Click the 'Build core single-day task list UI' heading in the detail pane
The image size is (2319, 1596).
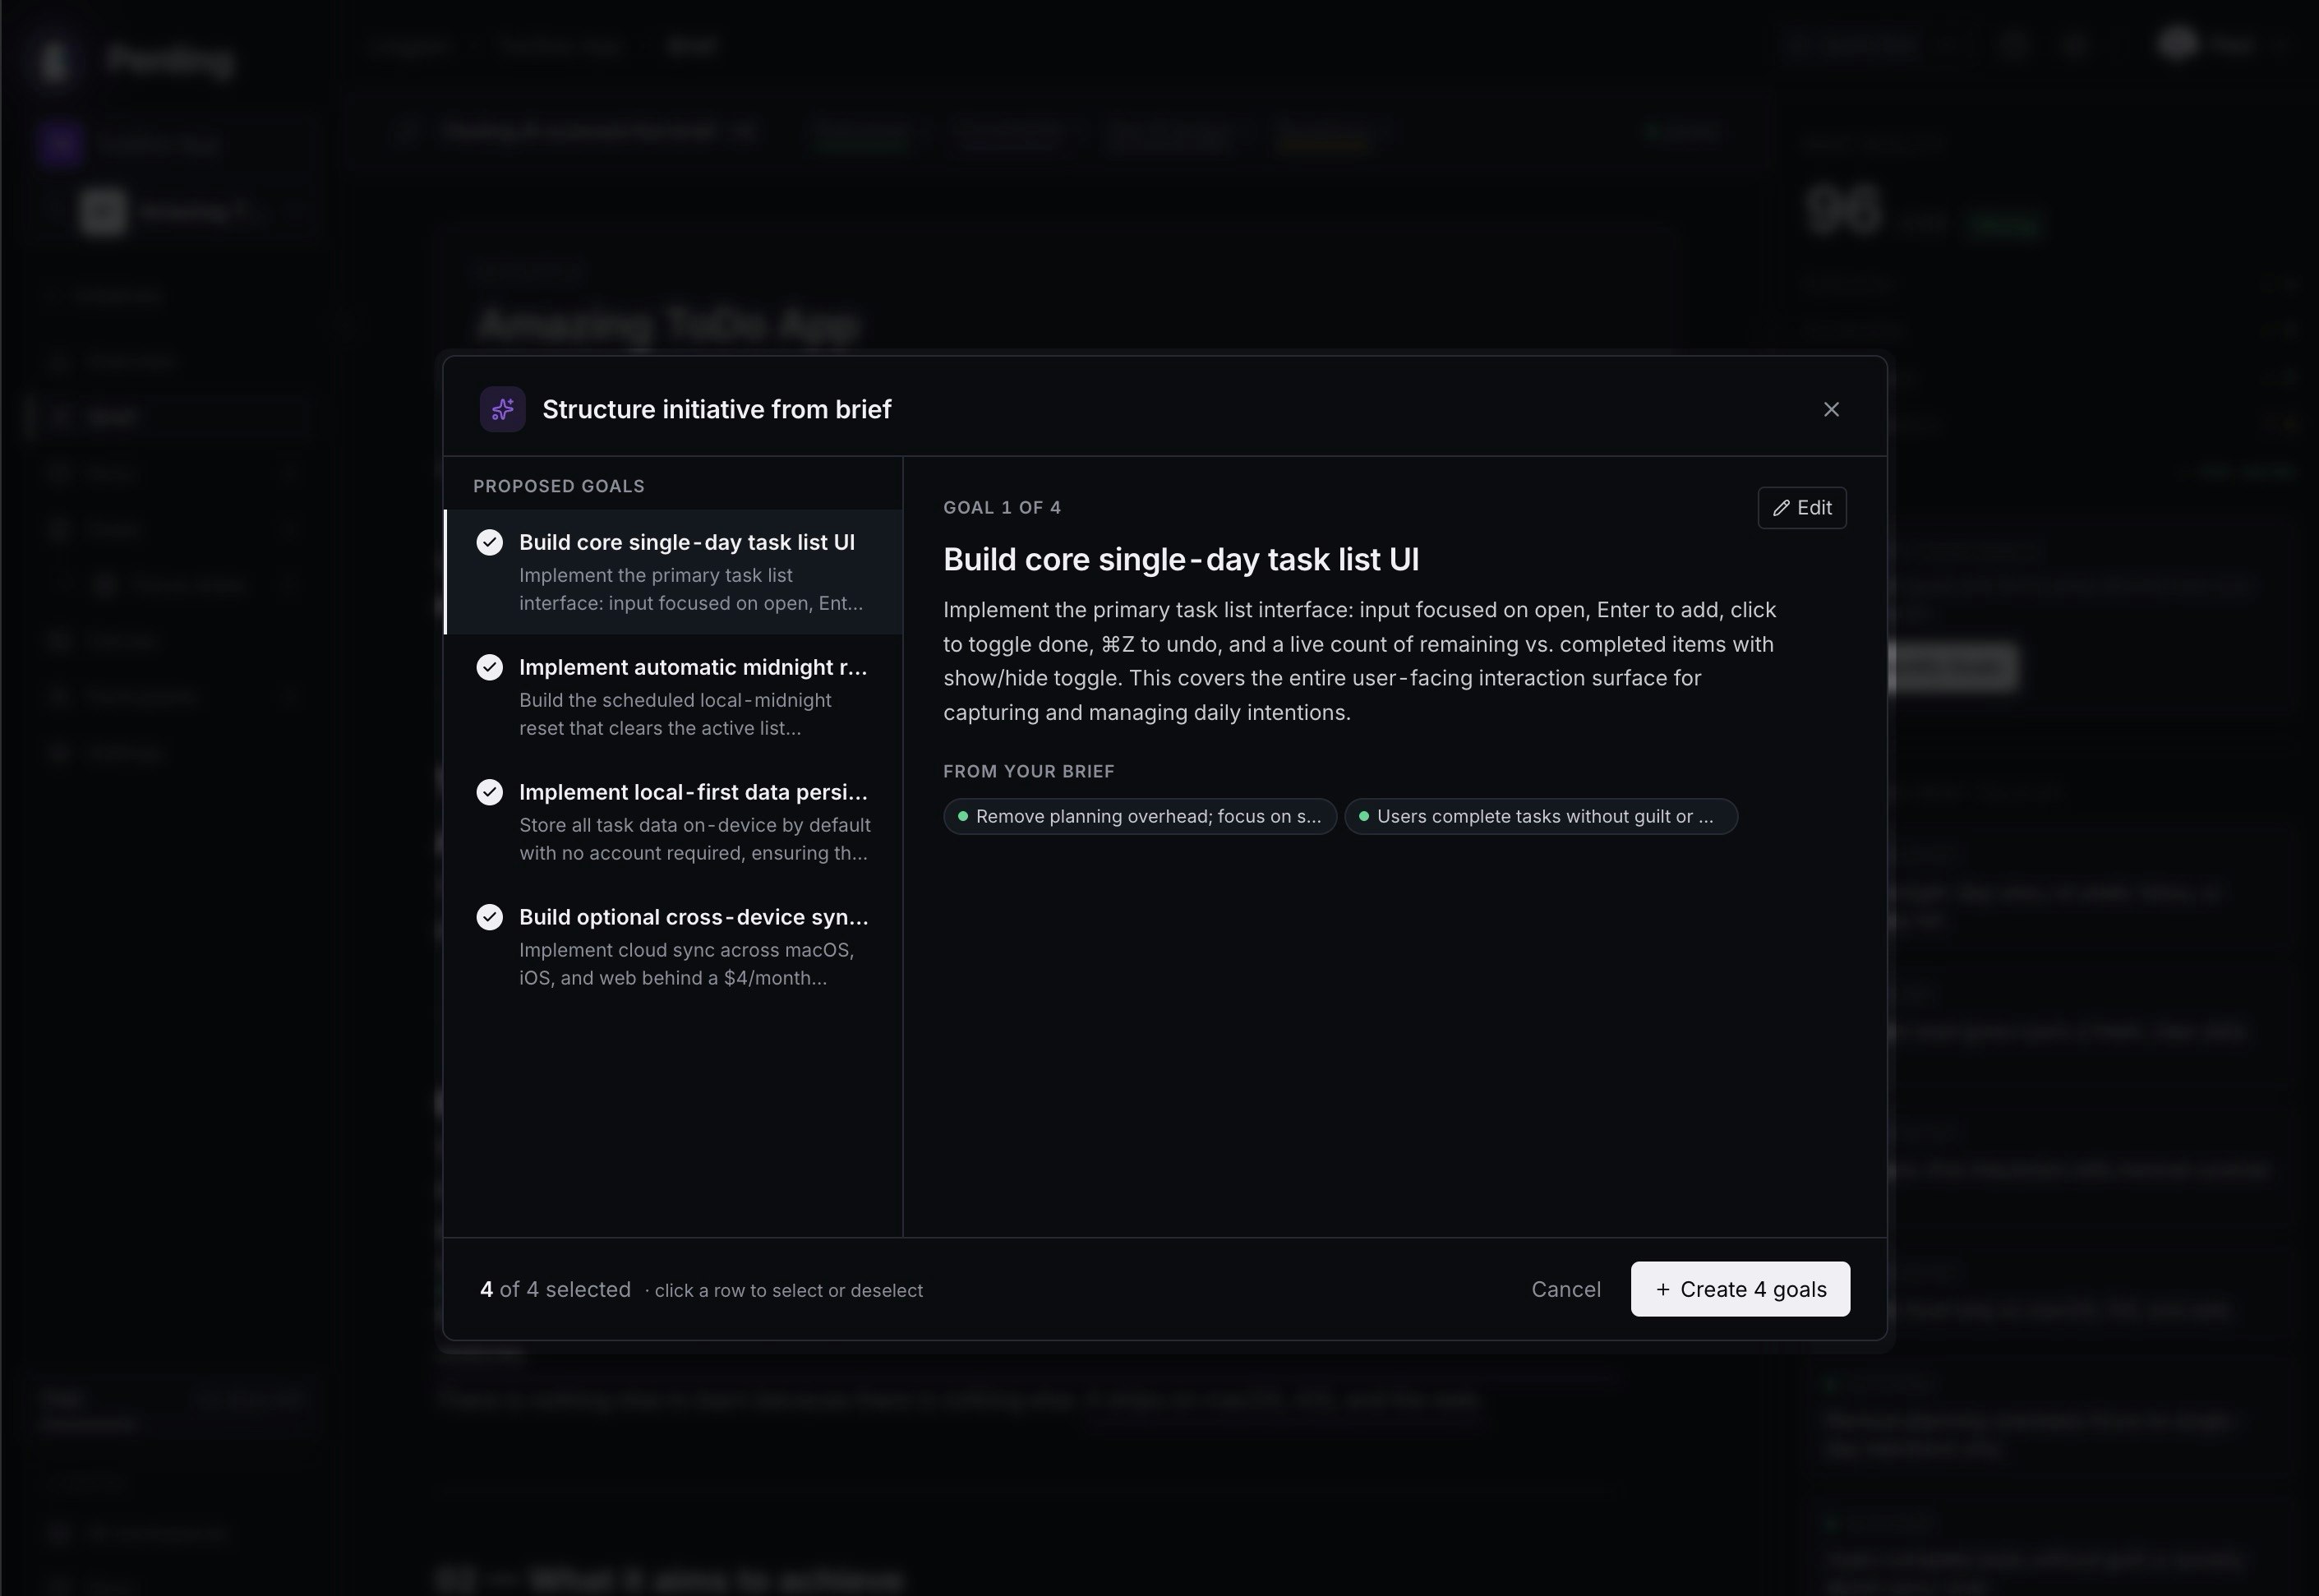[1181, 560]
